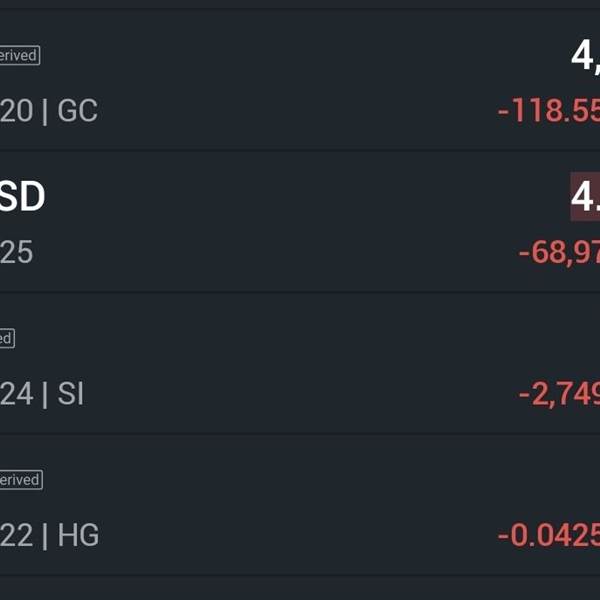Open the SD watchlist row
Image resolution: width=600 pixels, height=600 pixels.
pyautogui.click(x=300, y=223)
